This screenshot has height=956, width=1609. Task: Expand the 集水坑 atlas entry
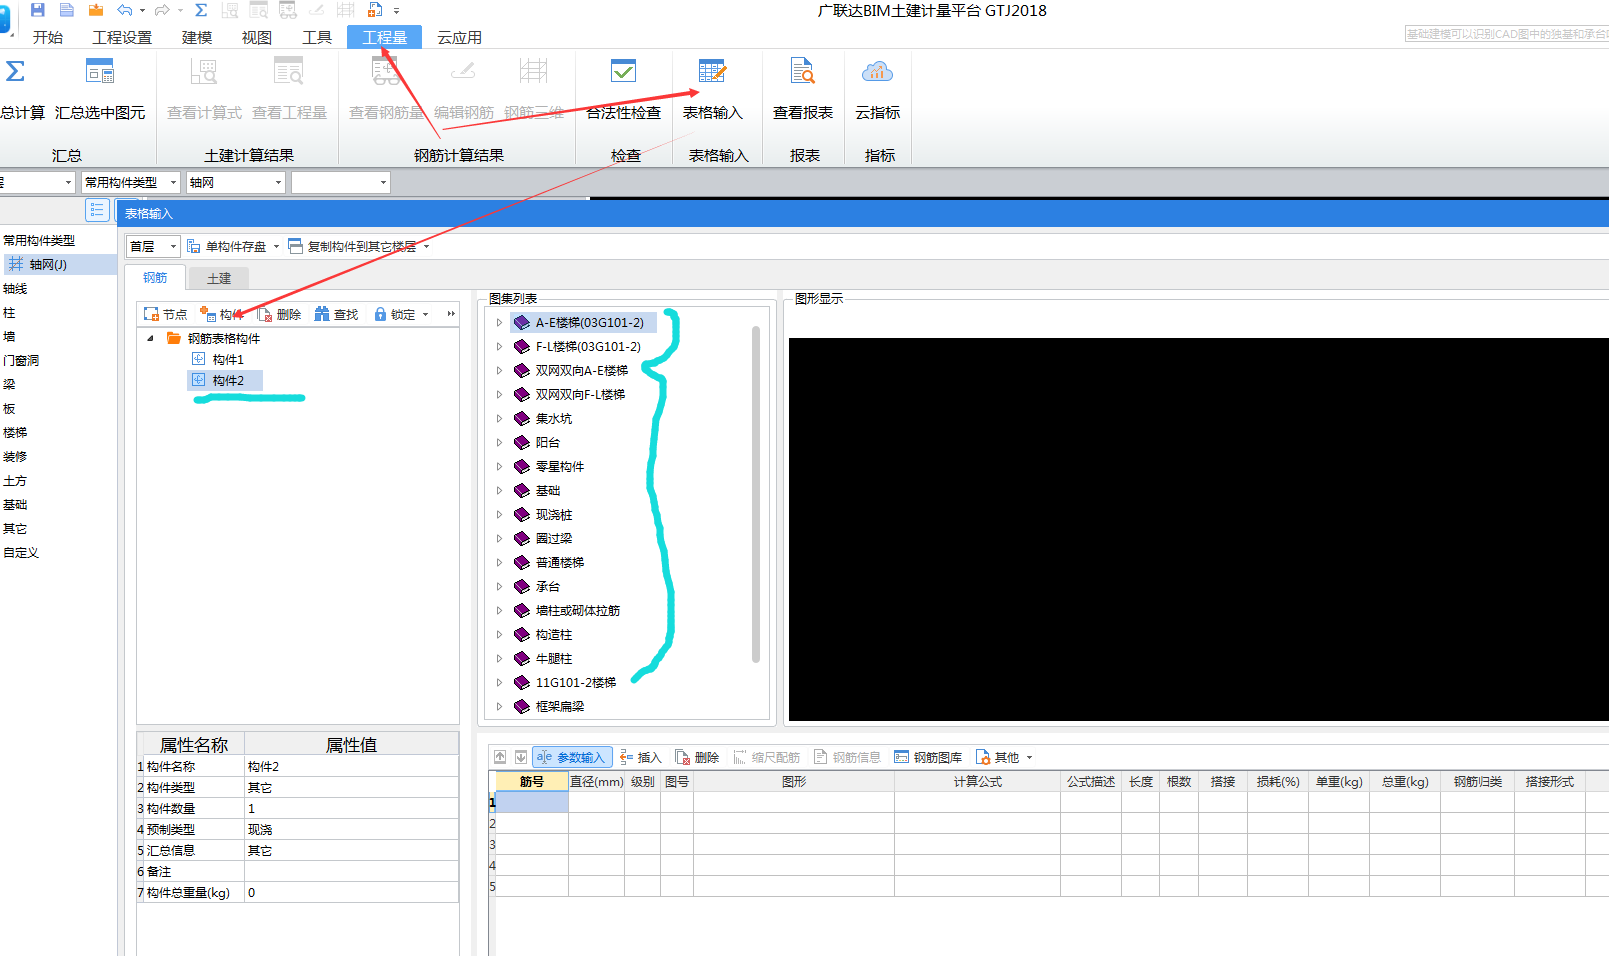click(499, 418)
